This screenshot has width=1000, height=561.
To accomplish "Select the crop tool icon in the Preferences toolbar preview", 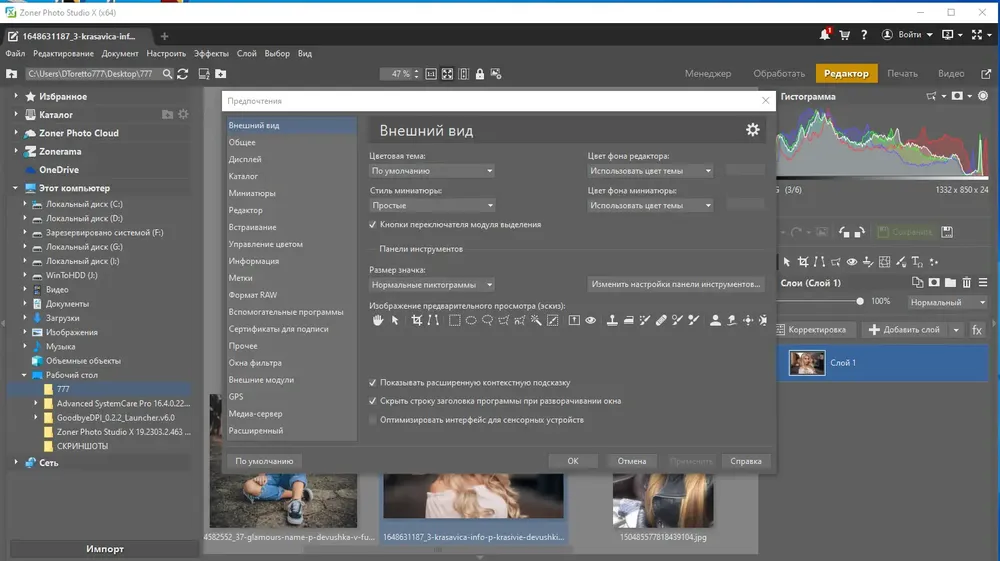I will (x=416, y=321).
